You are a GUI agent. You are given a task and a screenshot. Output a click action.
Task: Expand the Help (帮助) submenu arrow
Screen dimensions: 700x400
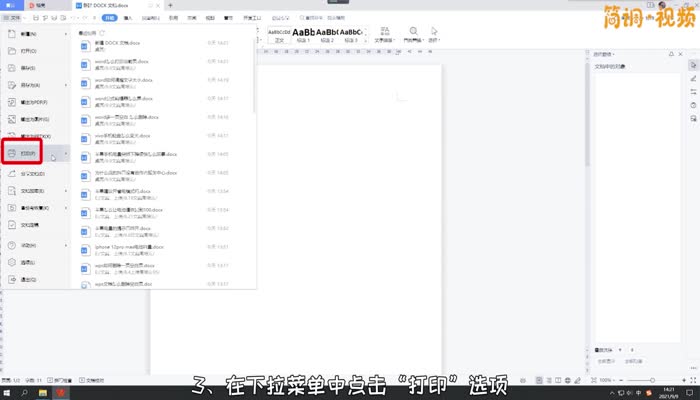(x=66, y=245)
